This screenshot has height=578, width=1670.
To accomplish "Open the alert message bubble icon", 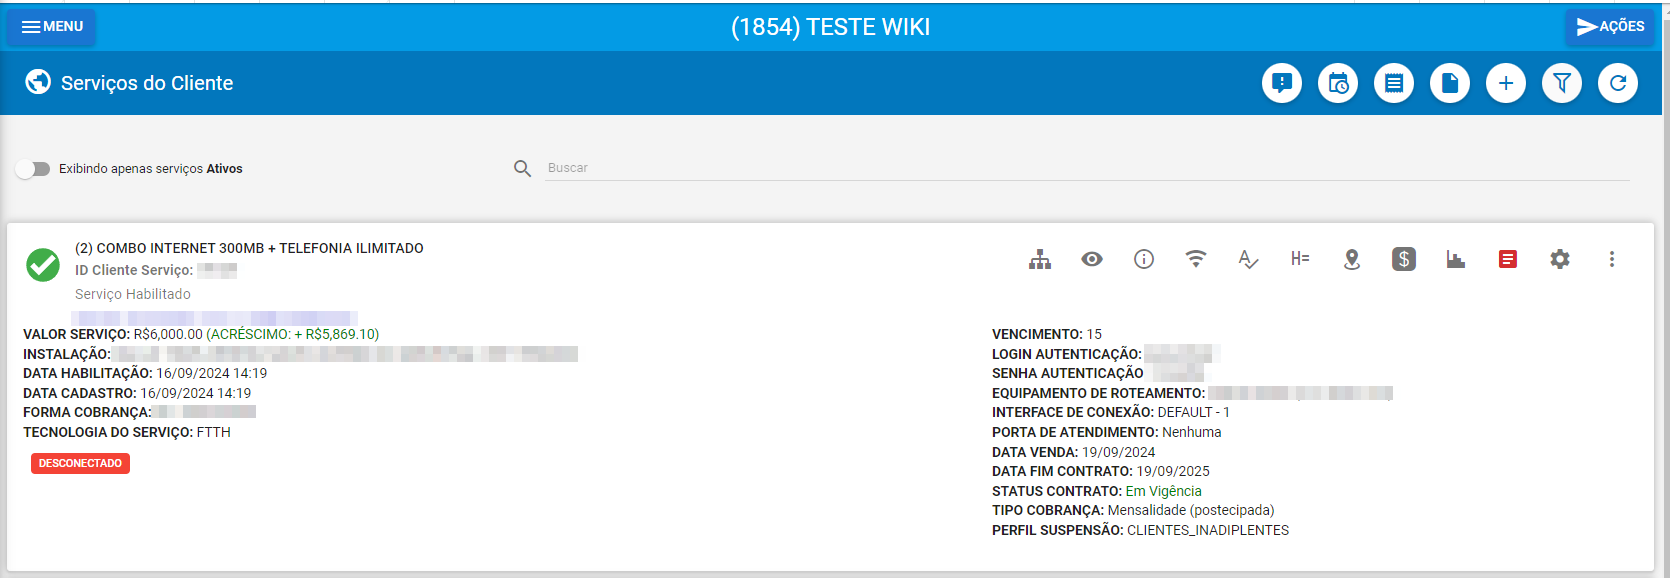I will (x=1282, y=83).
